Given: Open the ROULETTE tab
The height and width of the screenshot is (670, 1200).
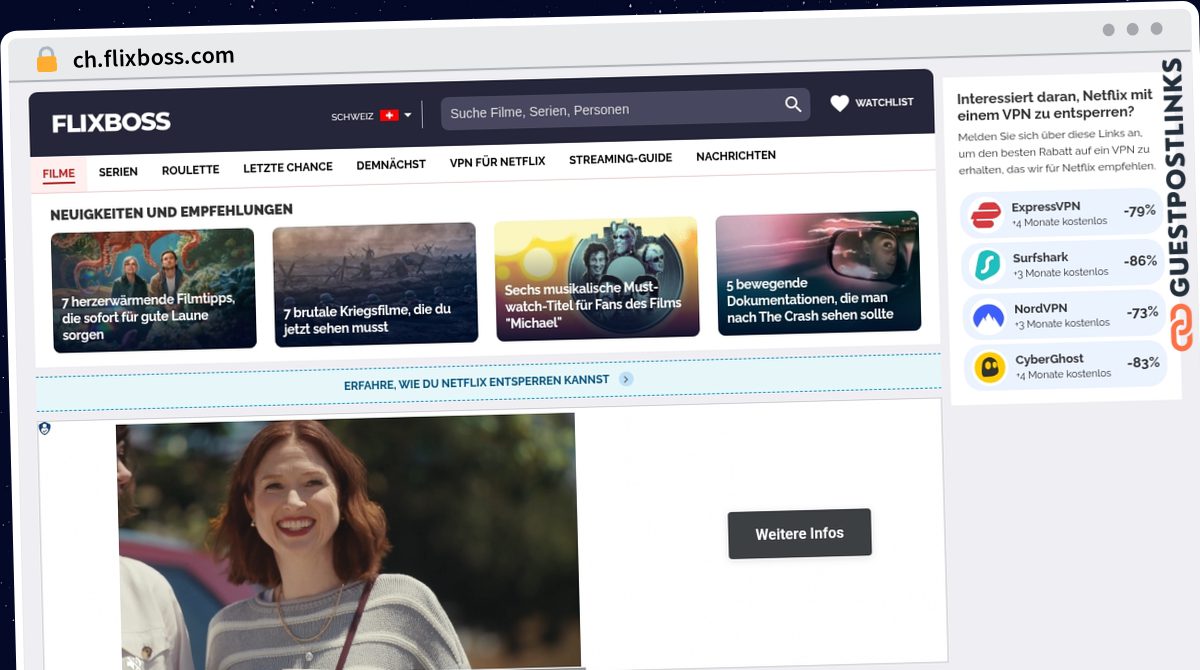Looking at the screenshot, I should point(190,170).
